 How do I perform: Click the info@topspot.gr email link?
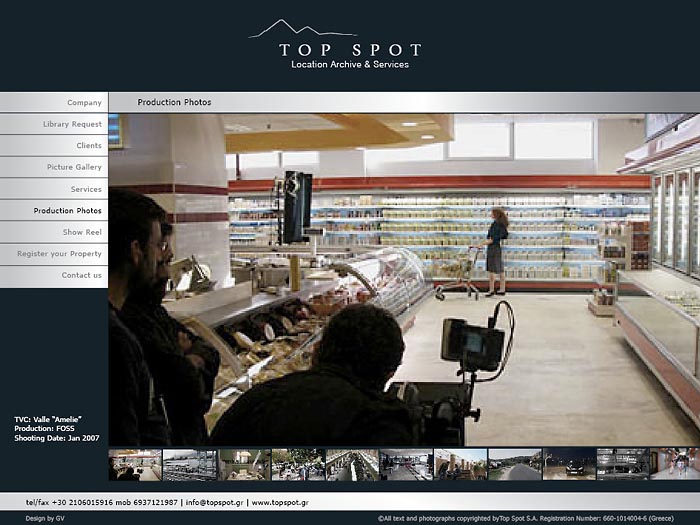(x=212, y=502)
